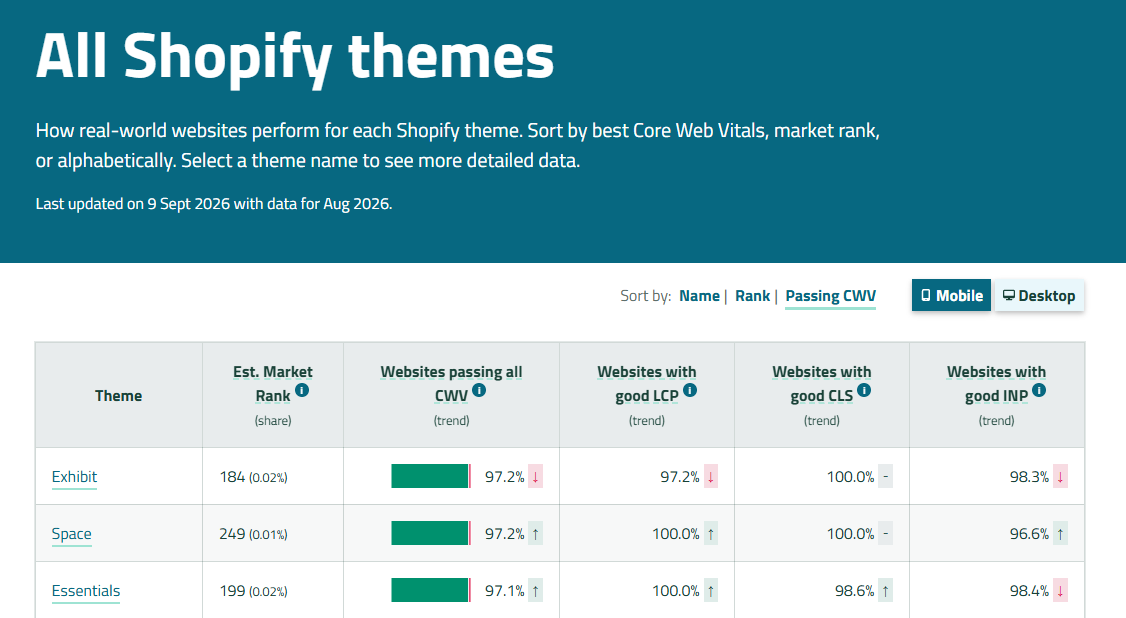Click the Websites with good CLS header
This screenshot has height=618, width=1126.
pyautogui.click(x=822, y=384)
